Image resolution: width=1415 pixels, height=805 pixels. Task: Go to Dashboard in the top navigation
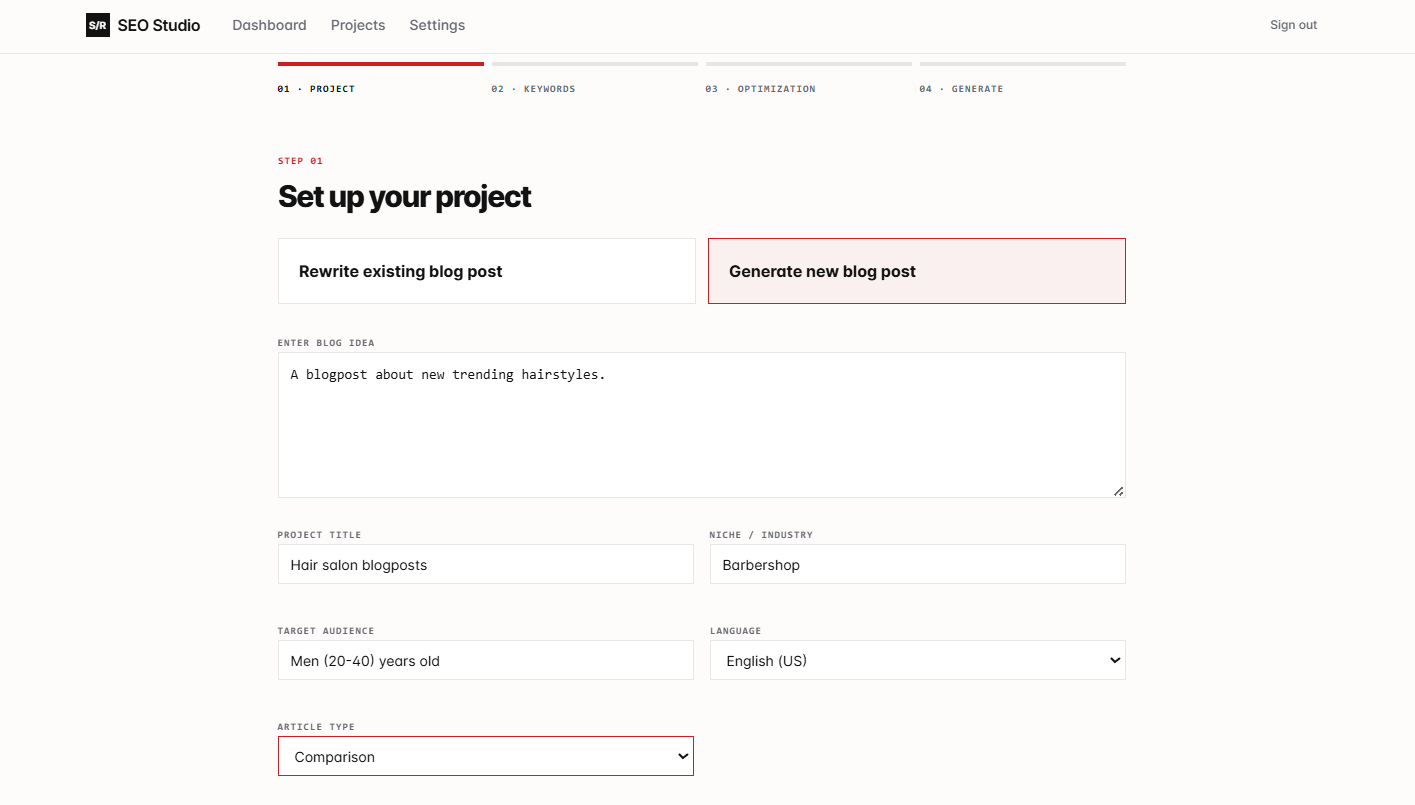pyautogui.click(x=269, y=25)
